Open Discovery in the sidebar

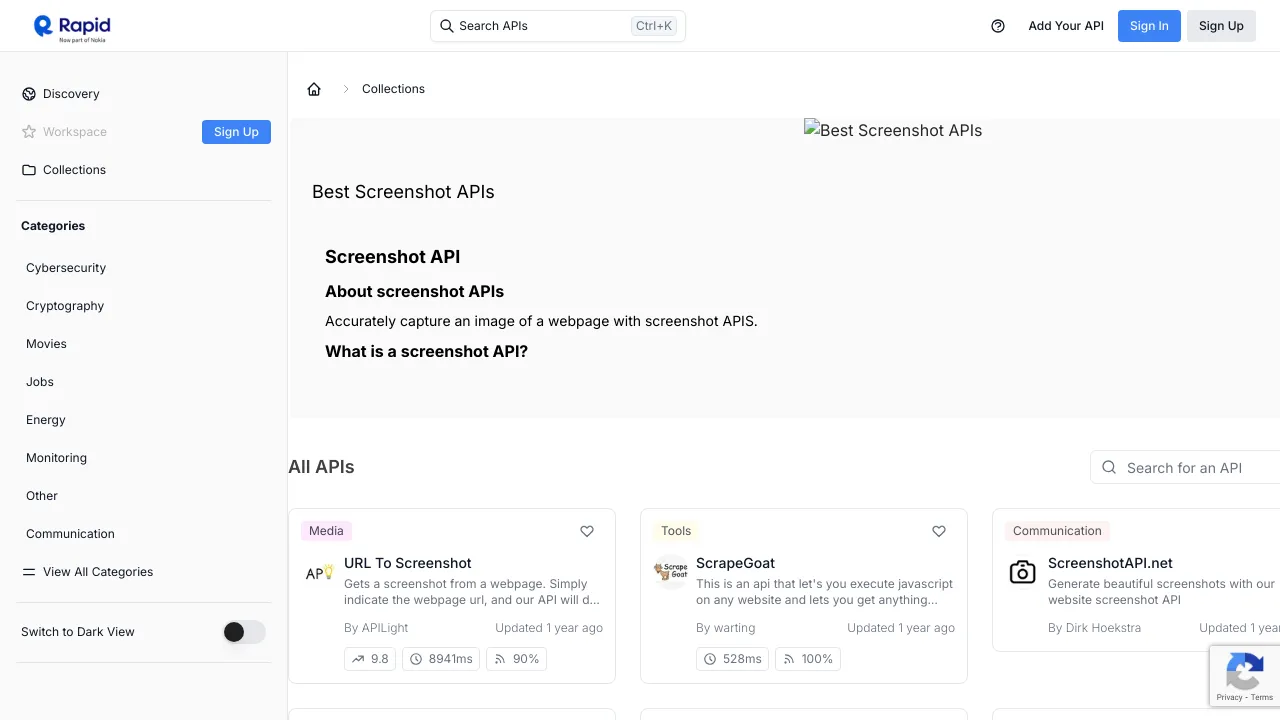click(71, 94)
